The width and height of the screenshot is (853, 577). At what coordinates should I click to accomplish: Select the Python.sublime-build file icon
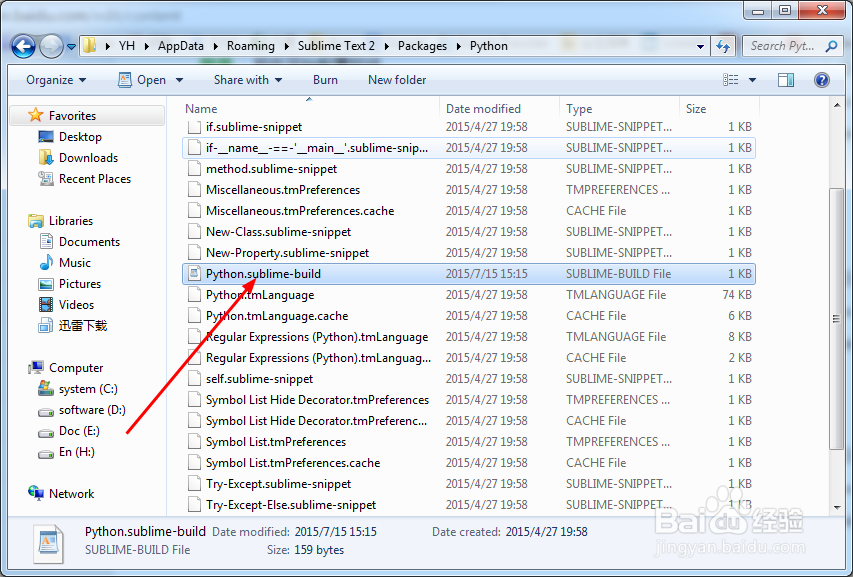coord(194,274)
